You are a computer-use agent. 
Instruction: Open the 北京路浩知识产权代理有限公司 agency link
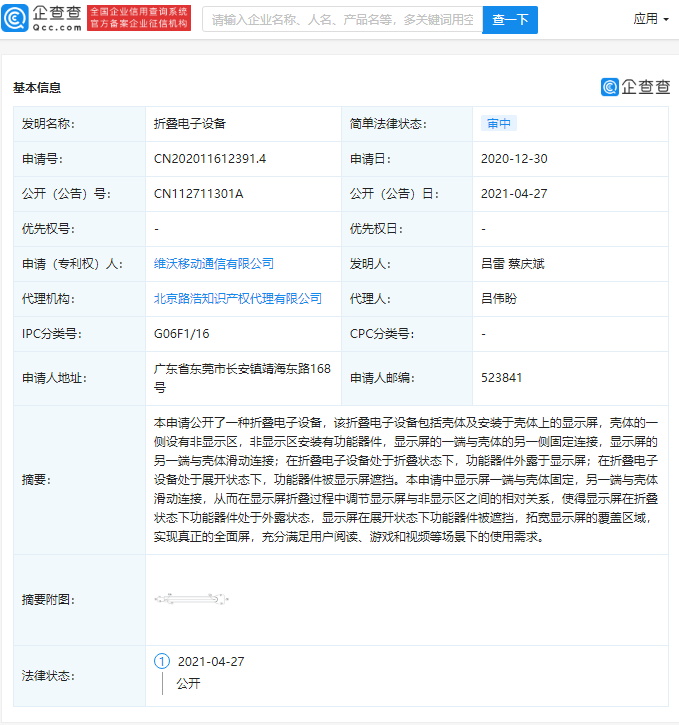238,299
